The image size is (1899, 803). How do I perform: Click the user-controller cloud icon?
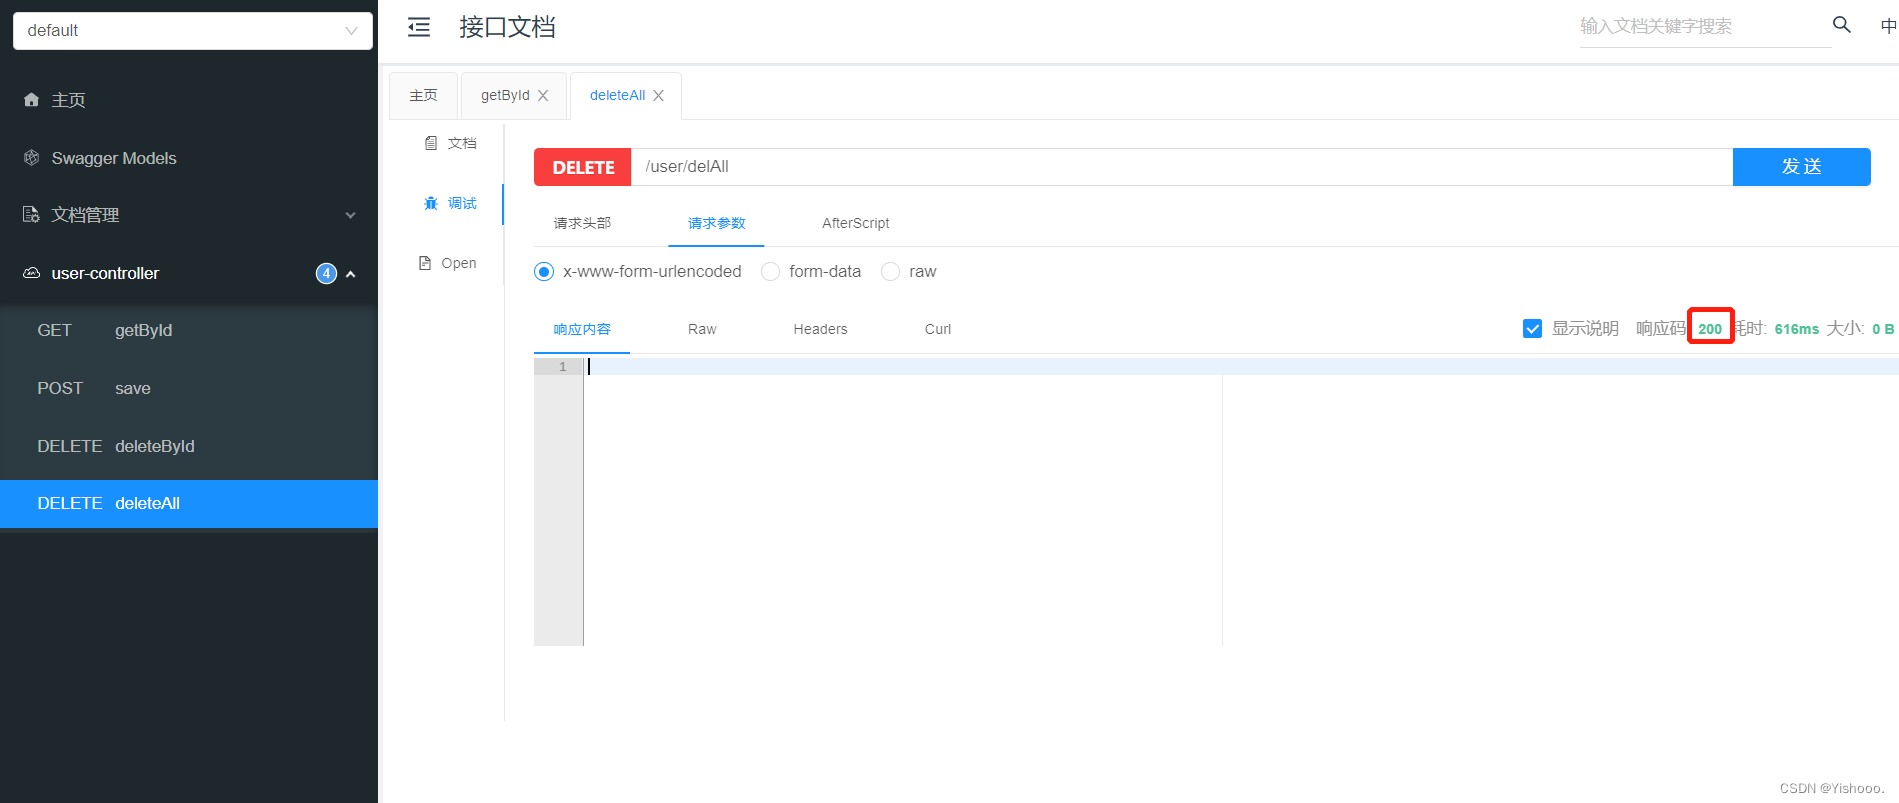[x=31, y=273]
